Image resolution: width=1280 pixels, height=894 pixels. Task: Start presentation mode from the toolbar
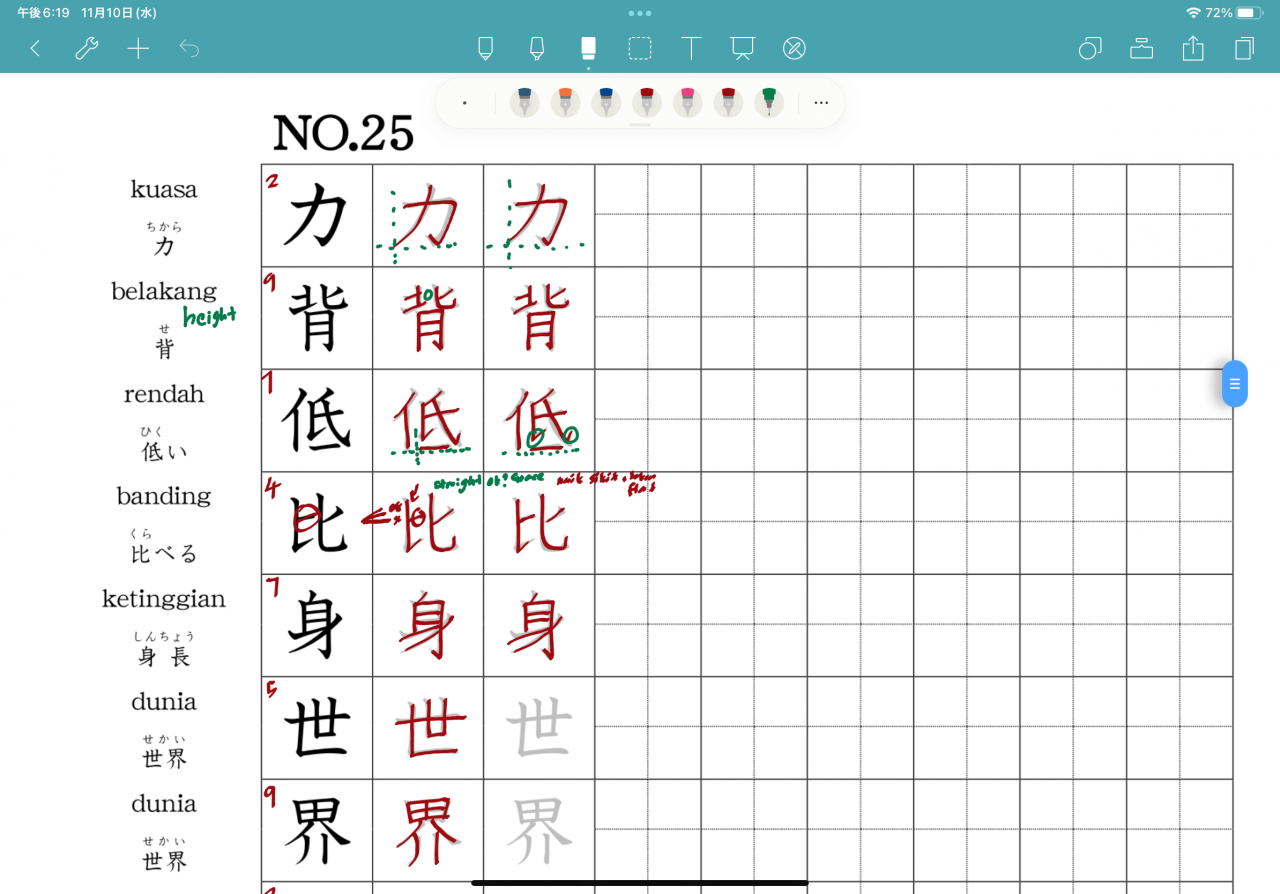click(742, 48)
